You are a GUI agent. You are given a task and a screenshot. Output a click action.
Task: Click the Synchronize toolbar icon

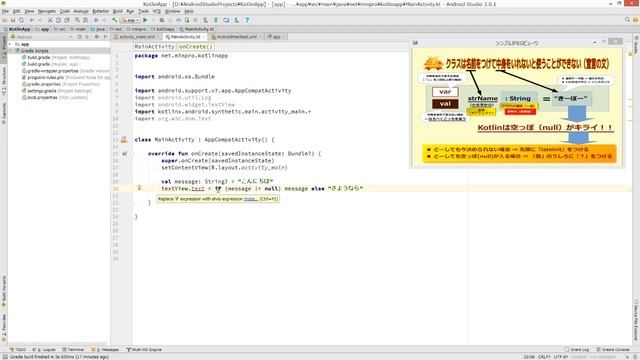pyautogui.click(x=21, y=20)
